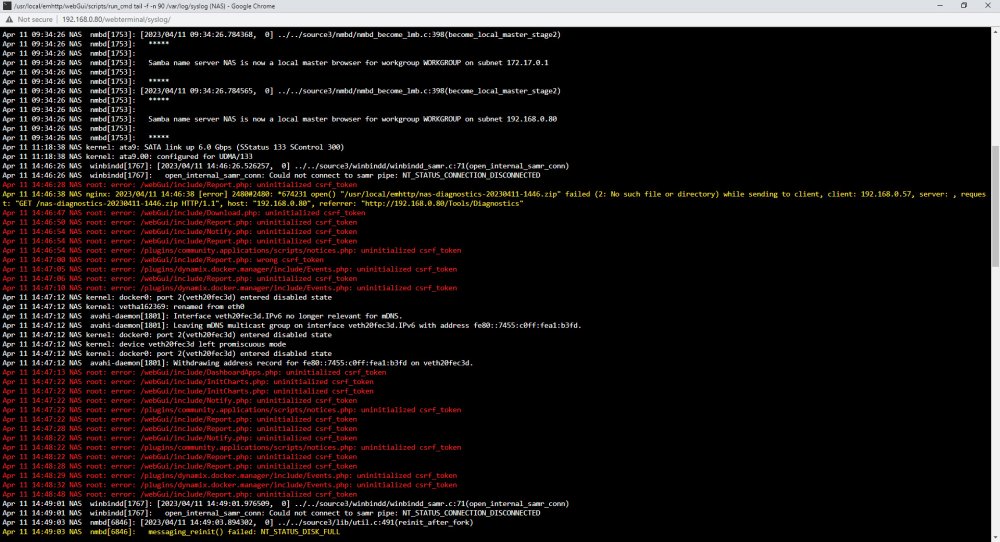Click the nmbd[6846] reinit_after_fork line
The height and width of the screenshot is (542, 1000).
click(238, 522)
